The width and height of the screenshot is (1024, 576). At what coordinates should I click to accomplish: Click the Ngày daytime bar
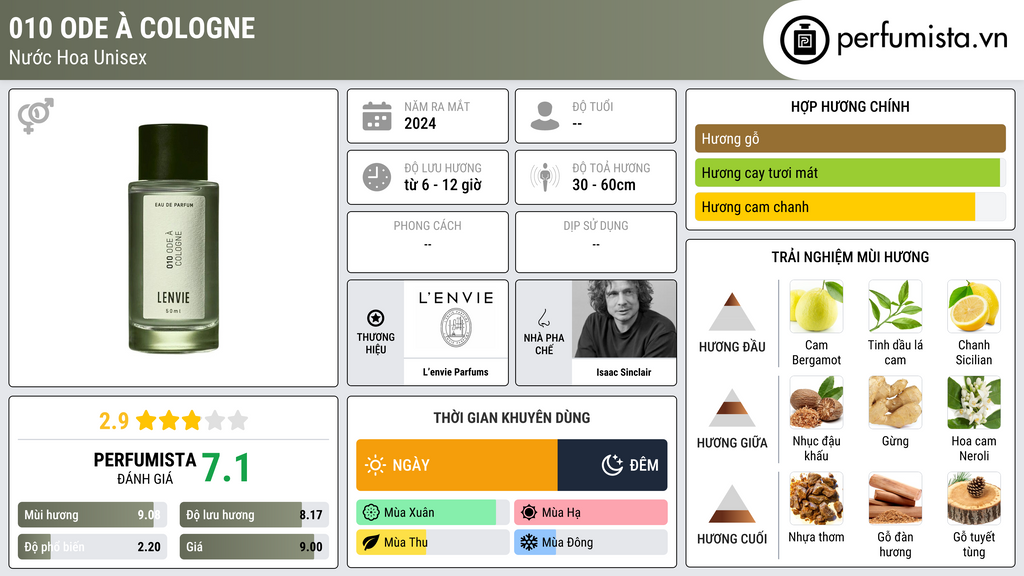[456, 465]
